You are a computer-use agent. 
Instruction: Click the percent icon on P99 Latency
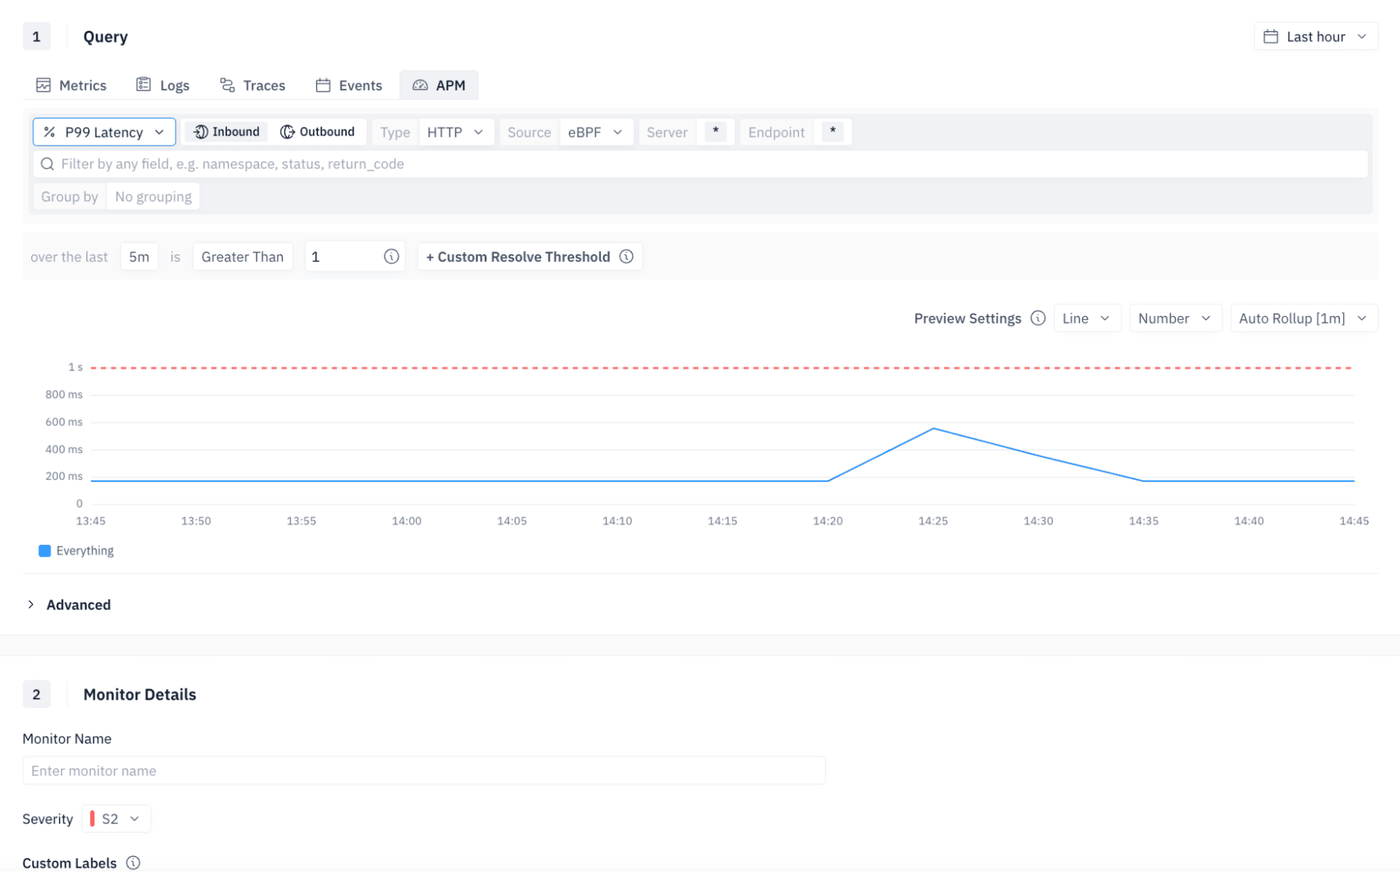[x=49, y=132]
